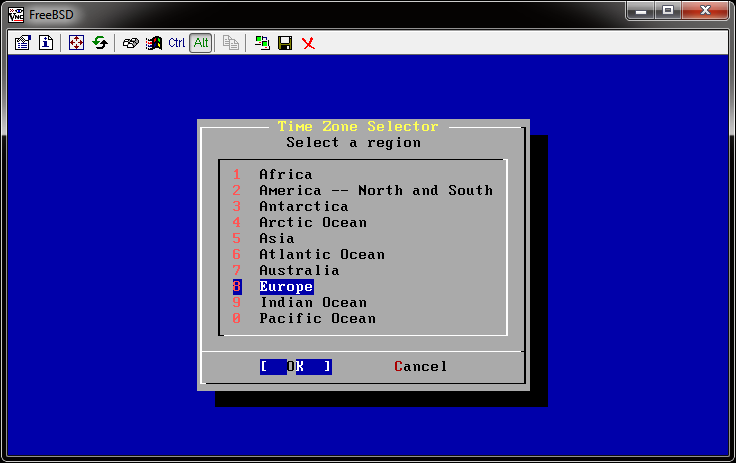Send the Windows Start key icon
The height and width of the screenshot is (463, 736).
point(153,43)
